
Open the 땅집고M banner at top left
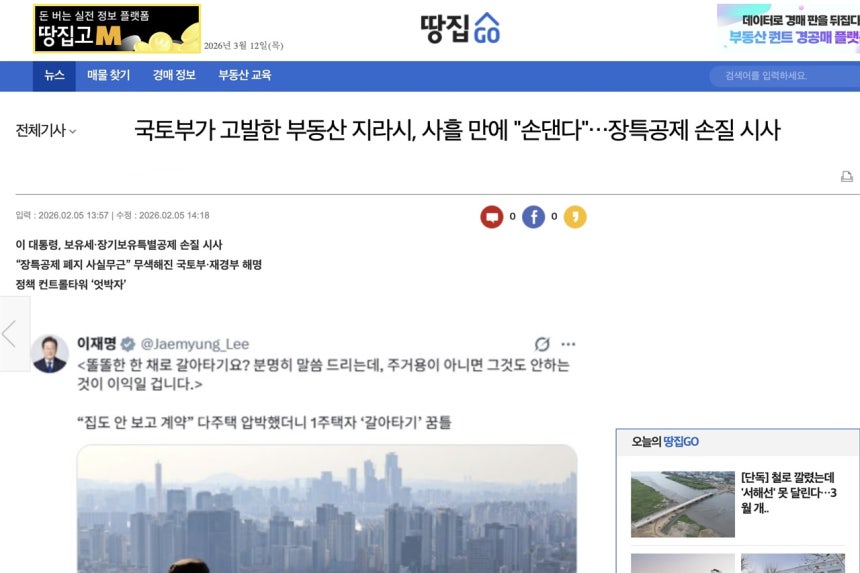tap(117, 29)
